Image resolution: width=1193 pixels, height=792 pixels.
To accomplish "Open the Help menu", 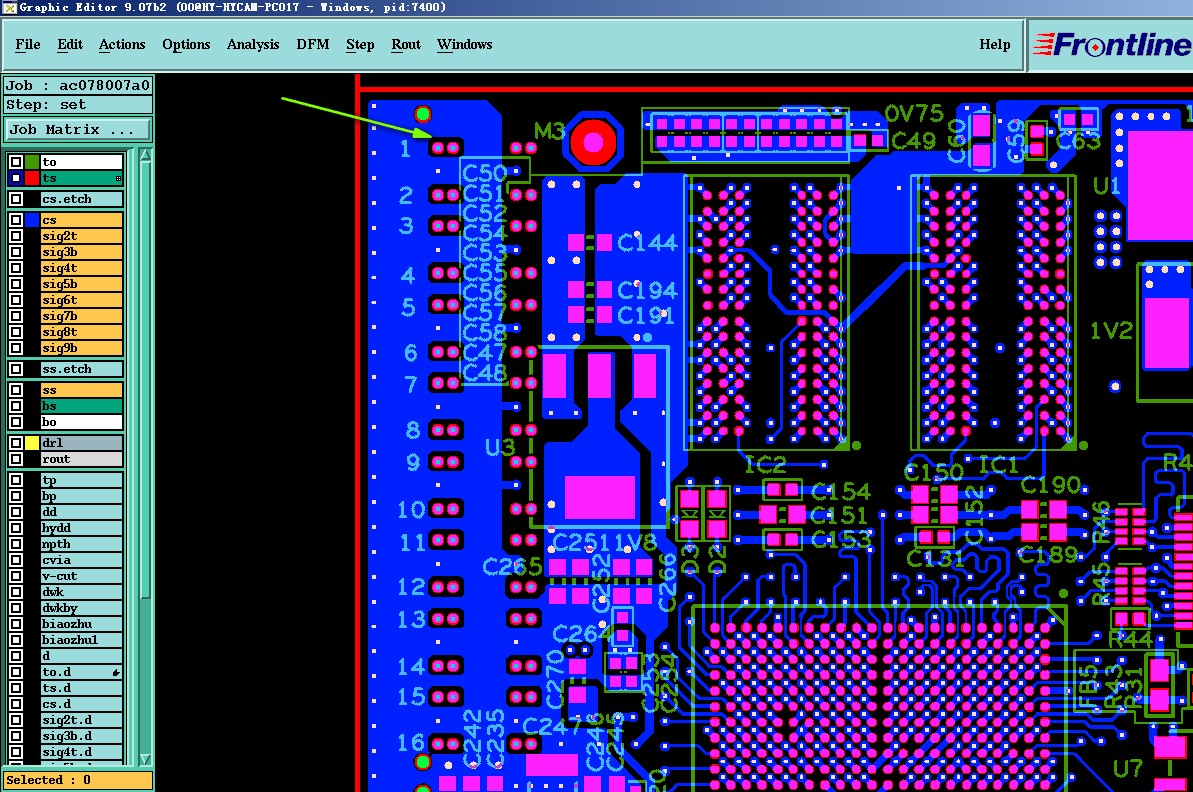I will (994, 45).
